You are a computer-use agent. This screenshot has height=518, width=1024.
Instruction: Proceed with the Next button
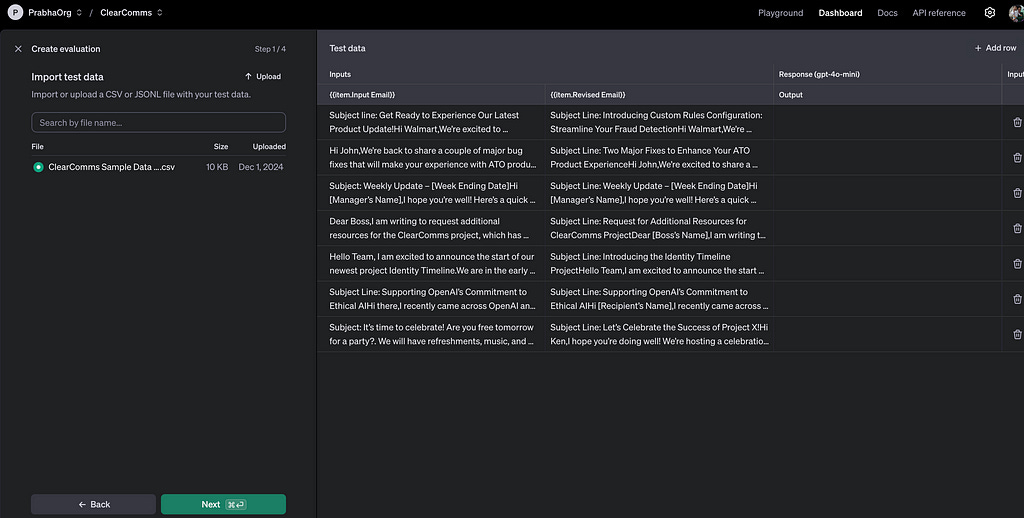coord(223,504)
